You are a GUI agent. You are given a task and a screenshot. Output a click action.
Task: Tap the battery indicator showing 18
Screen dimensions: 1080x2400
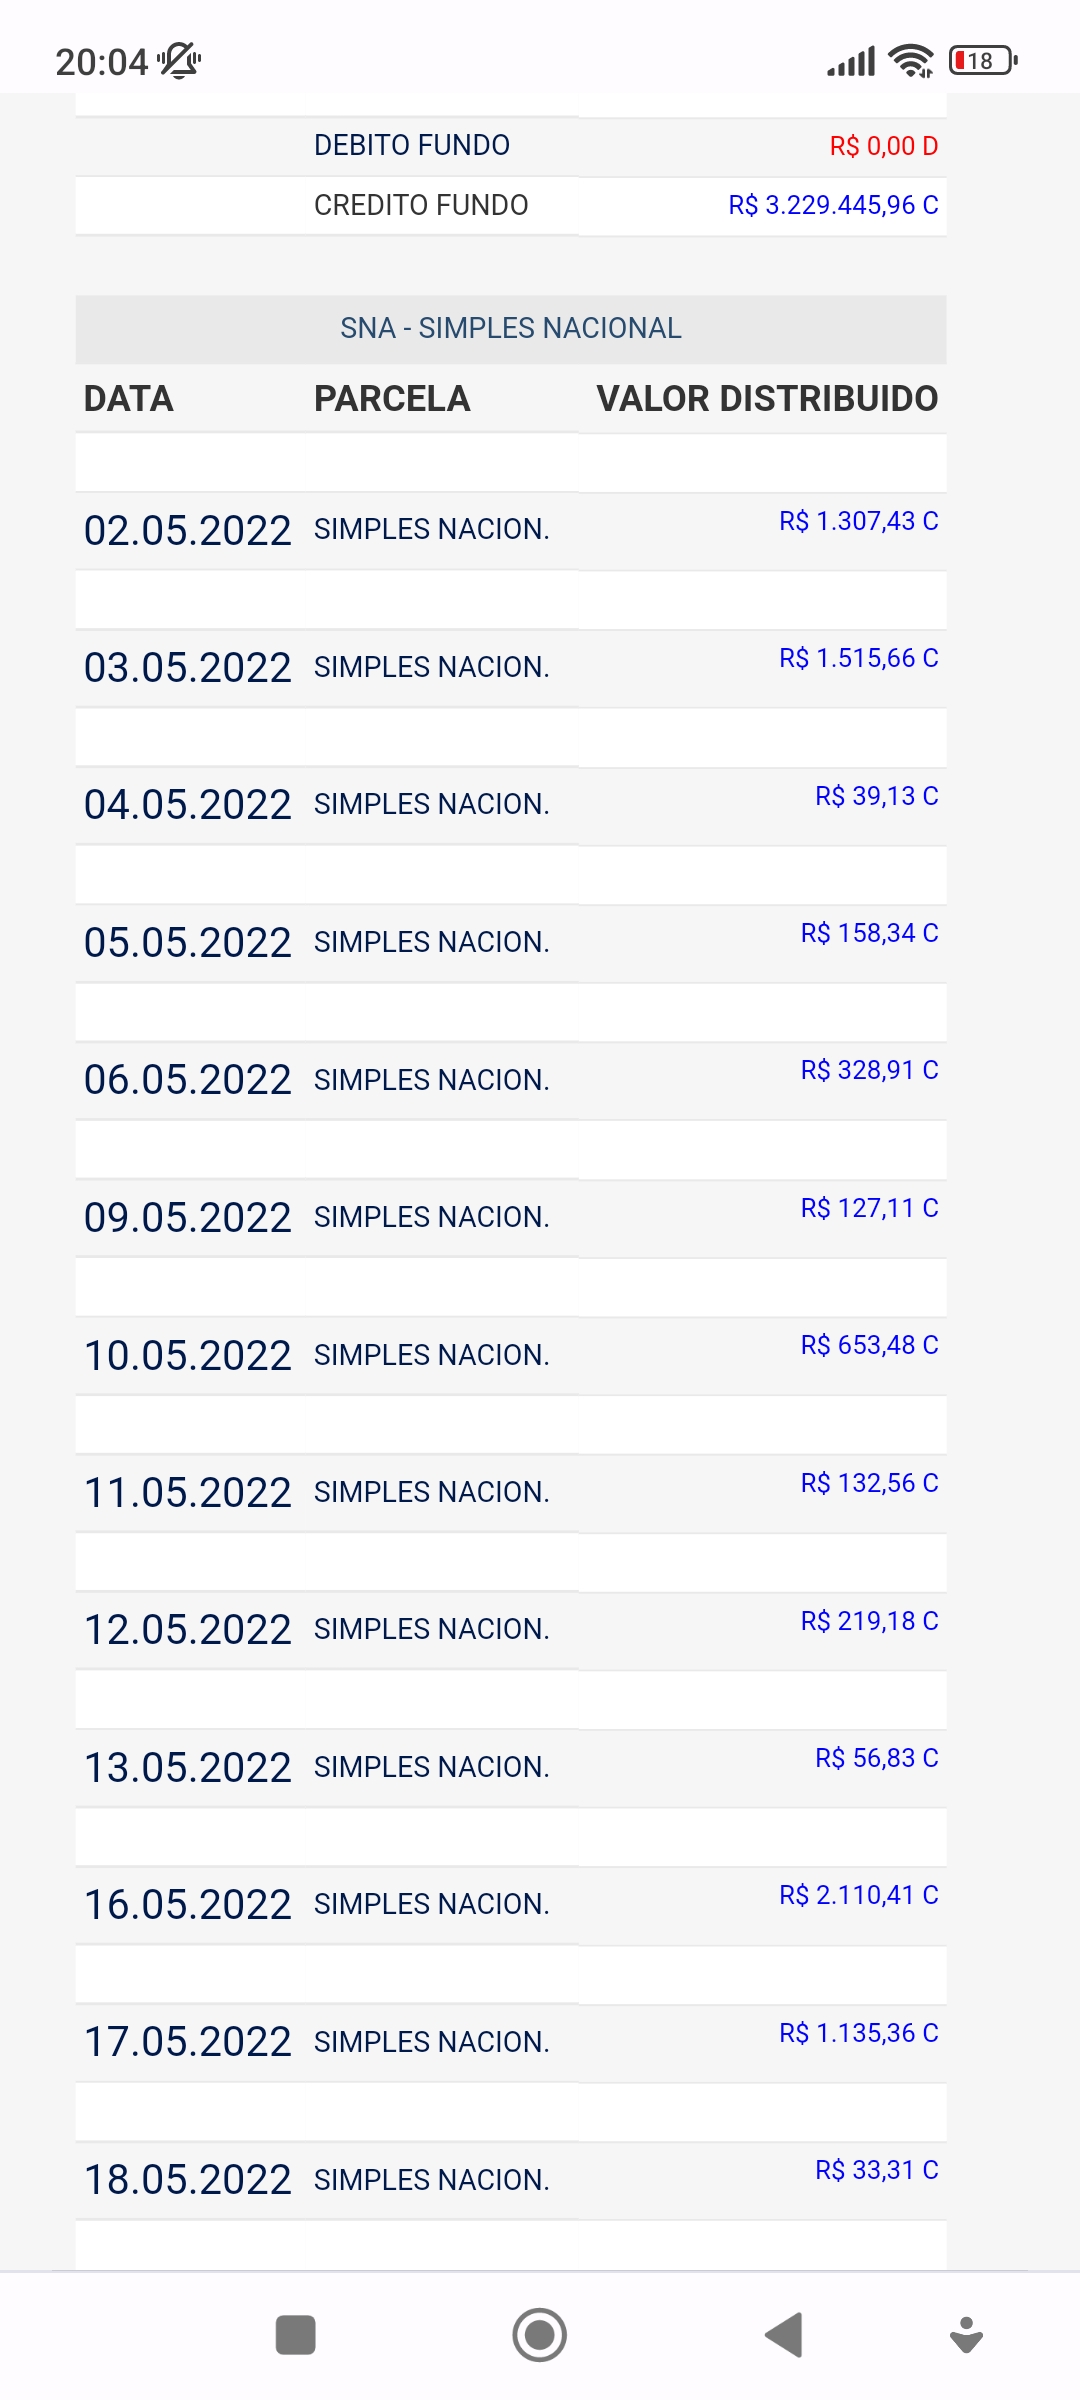(x=983, y=61)
